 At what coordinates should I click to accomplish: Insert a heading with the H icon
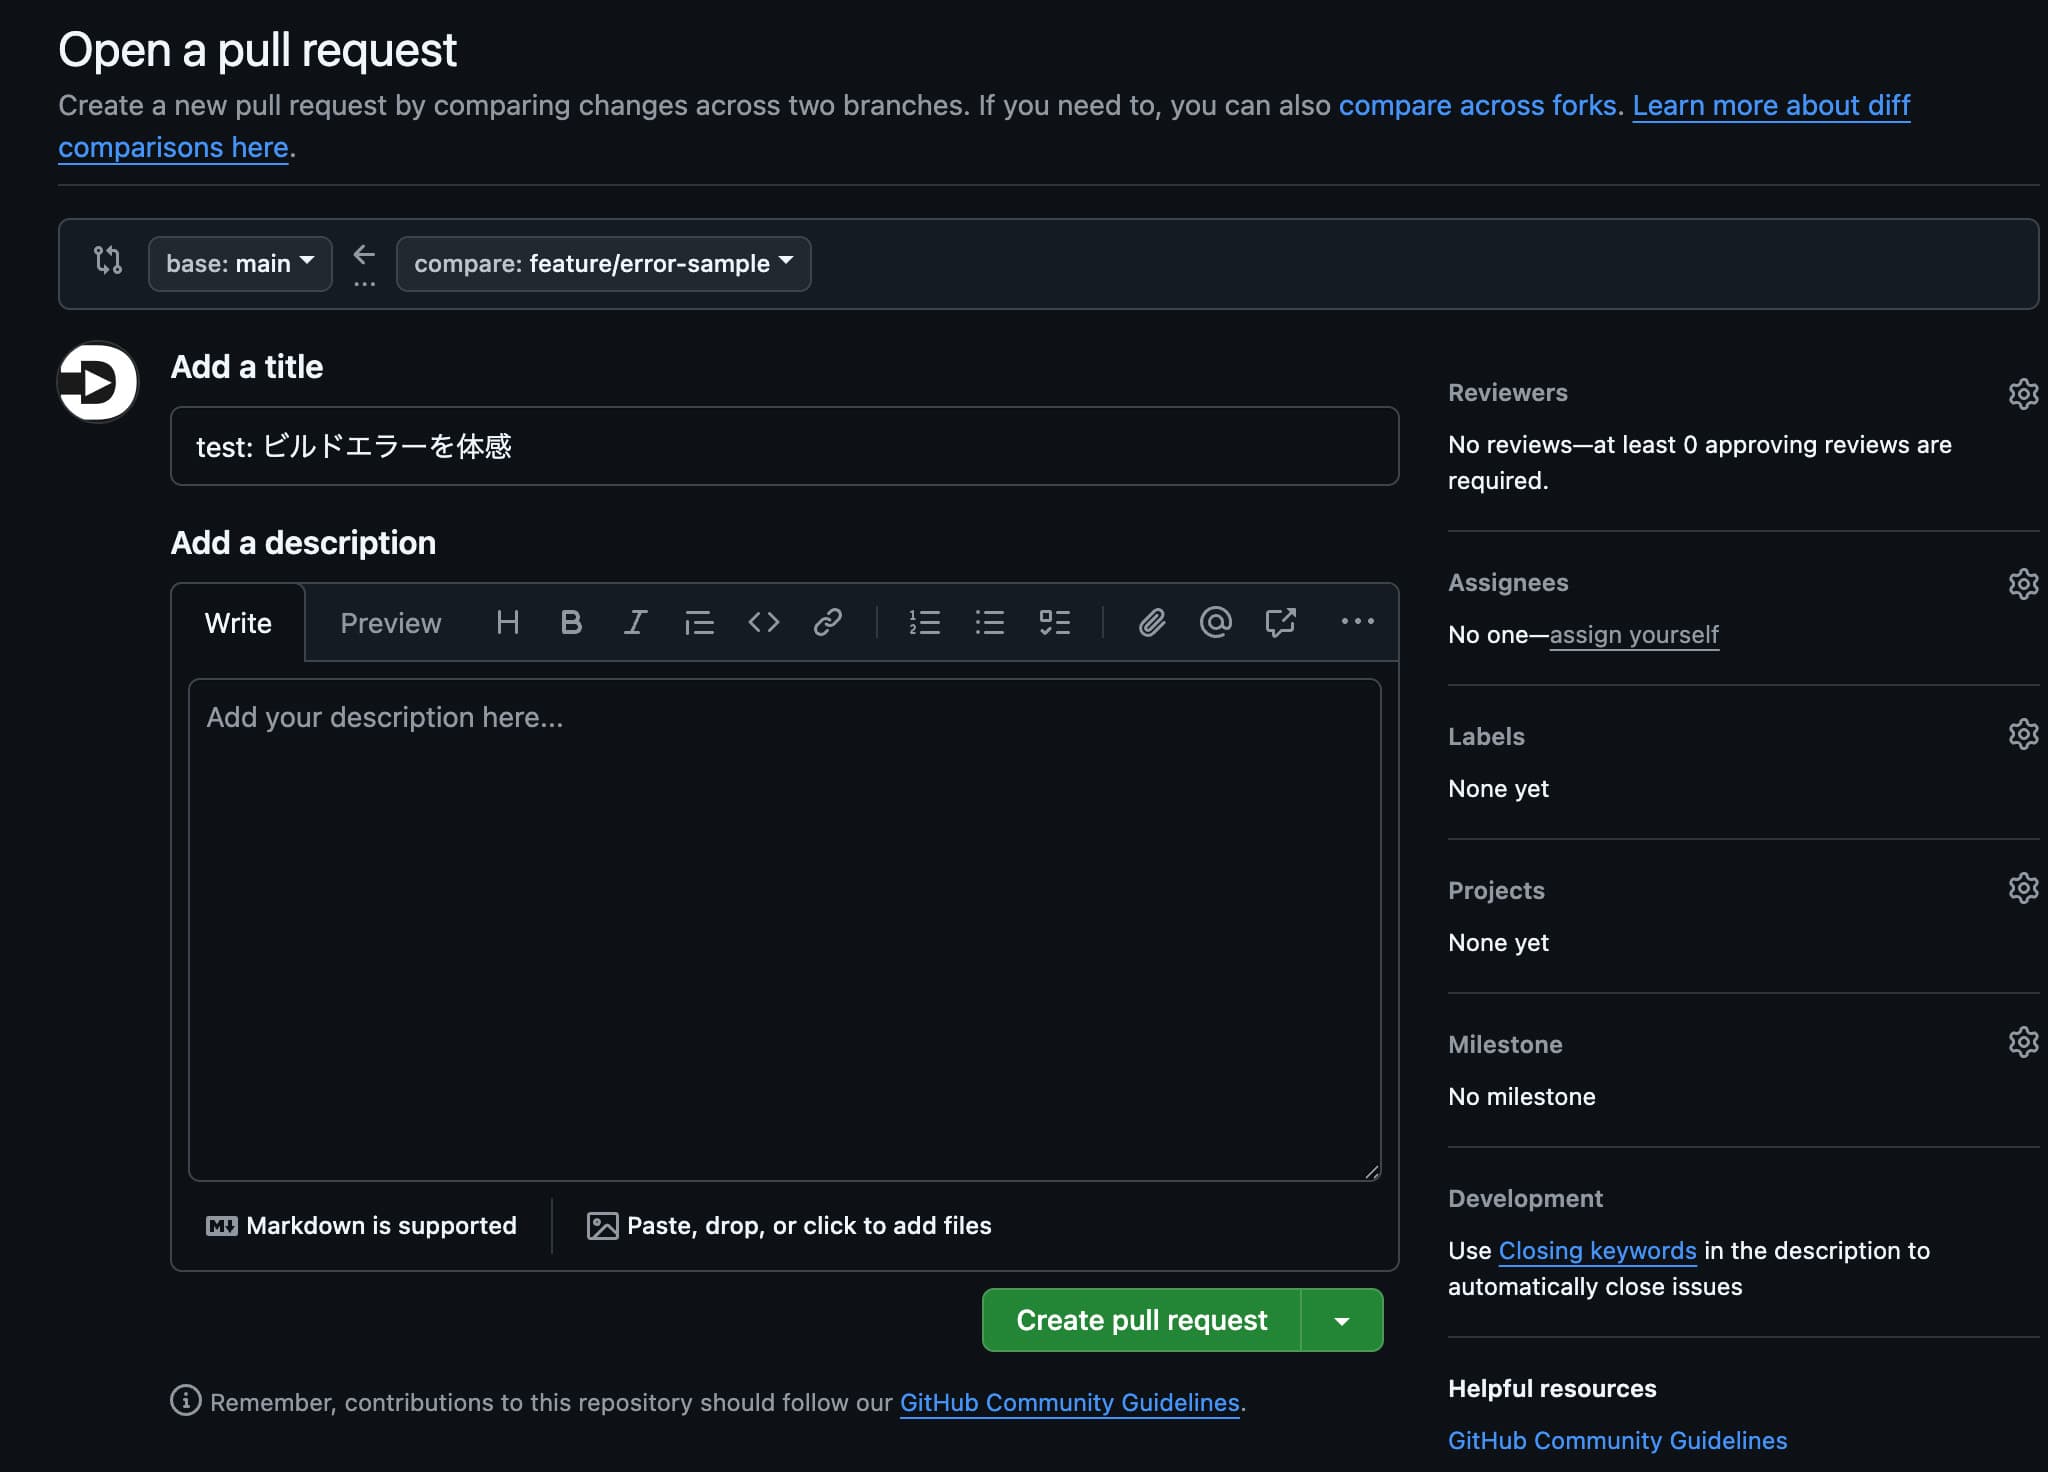click(507, 623)
